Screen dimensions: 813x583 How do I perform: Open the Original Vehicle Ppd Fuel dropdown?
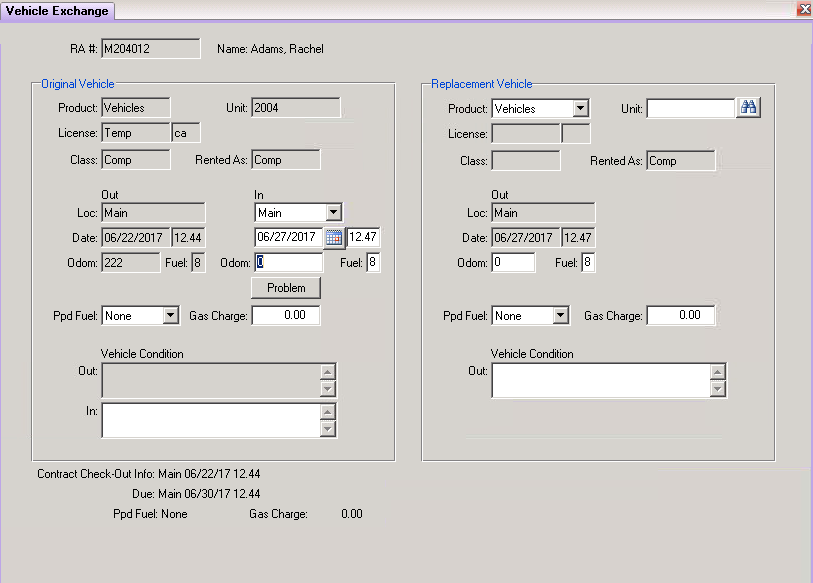pos(171,315)
